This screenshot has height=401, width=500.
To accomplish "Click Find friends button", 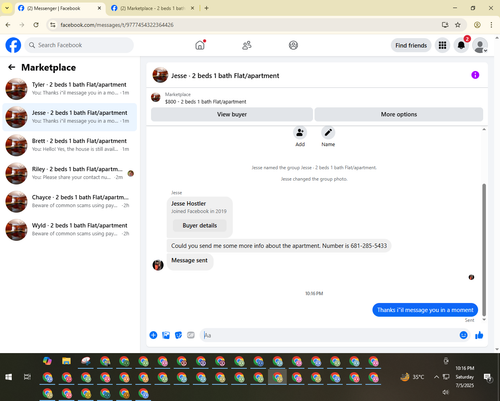I will [411, 45].
